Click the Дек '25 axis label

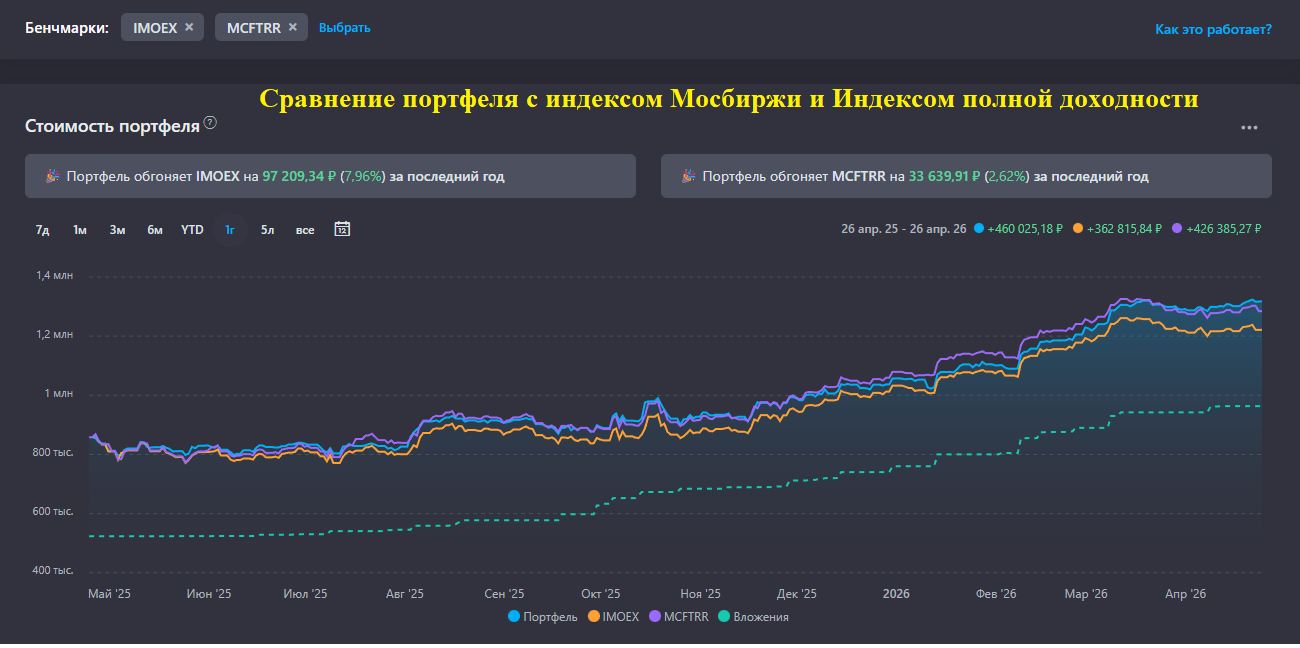click(x=797, y=594)
